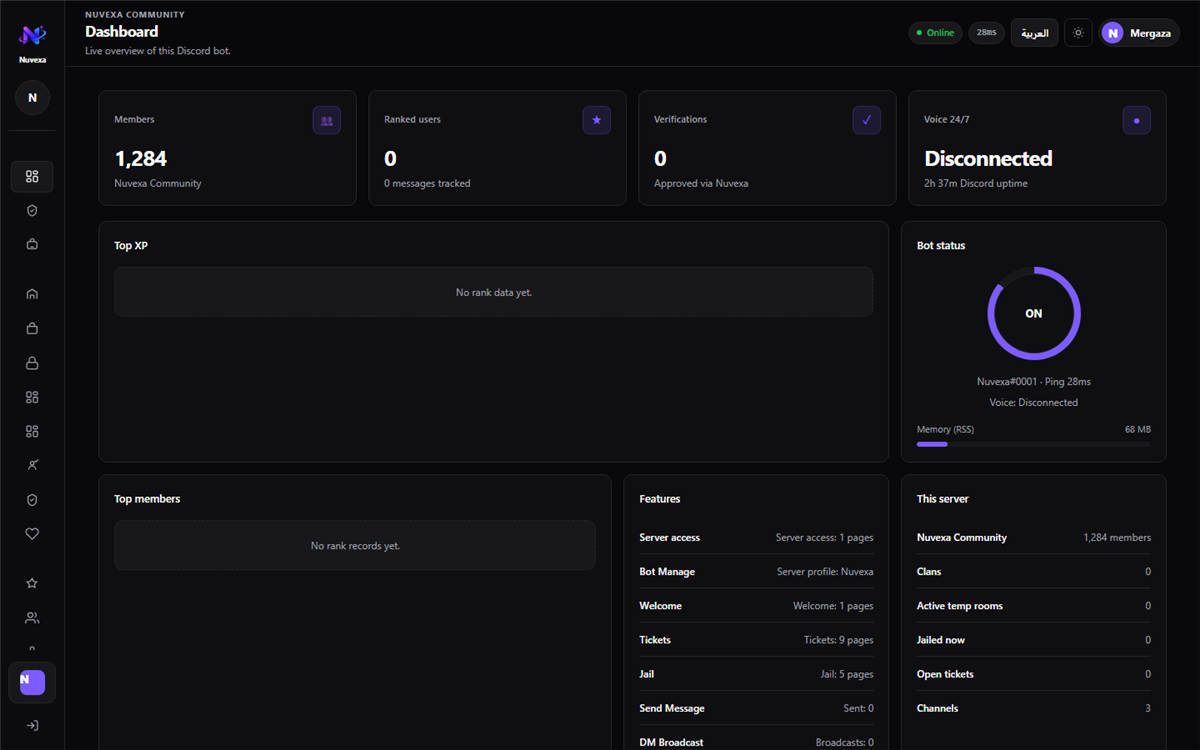
Task: Open the Welcome feature row
Action: [x=756, y=606]
